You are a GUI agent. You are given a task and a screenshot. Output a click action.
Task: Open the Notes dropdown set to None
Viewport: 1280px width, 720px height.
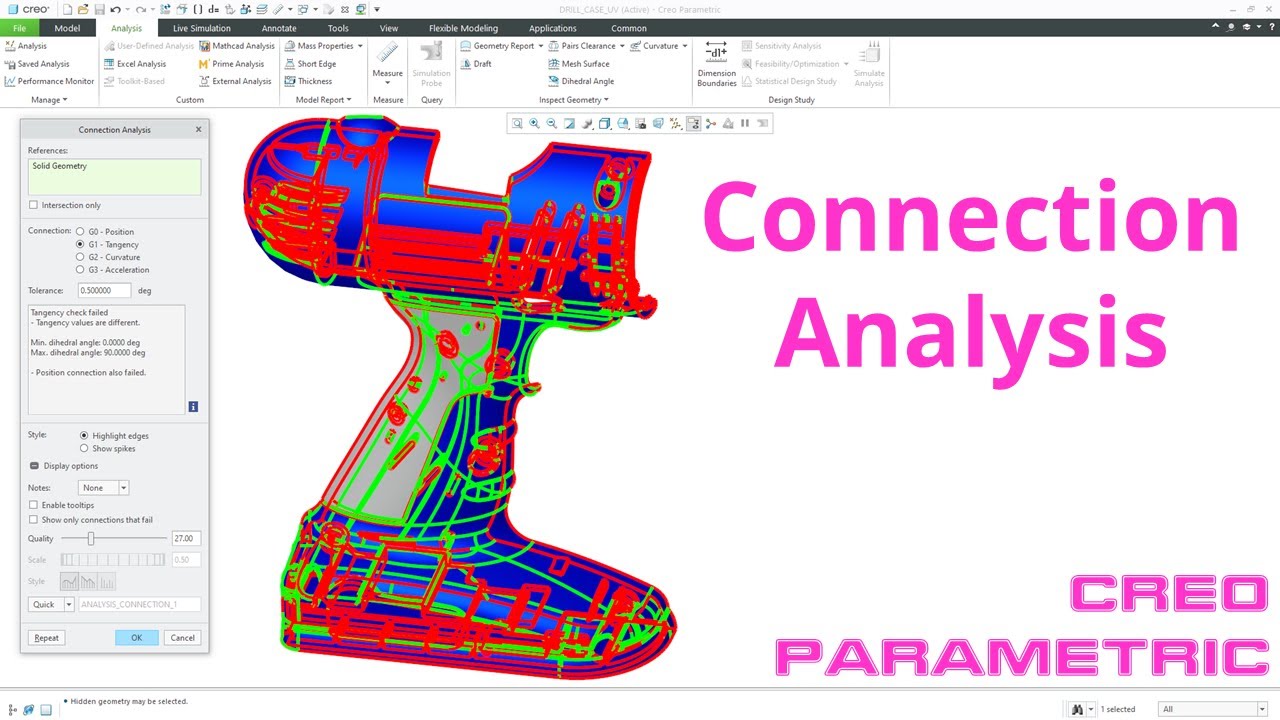[x=104, y=488]
